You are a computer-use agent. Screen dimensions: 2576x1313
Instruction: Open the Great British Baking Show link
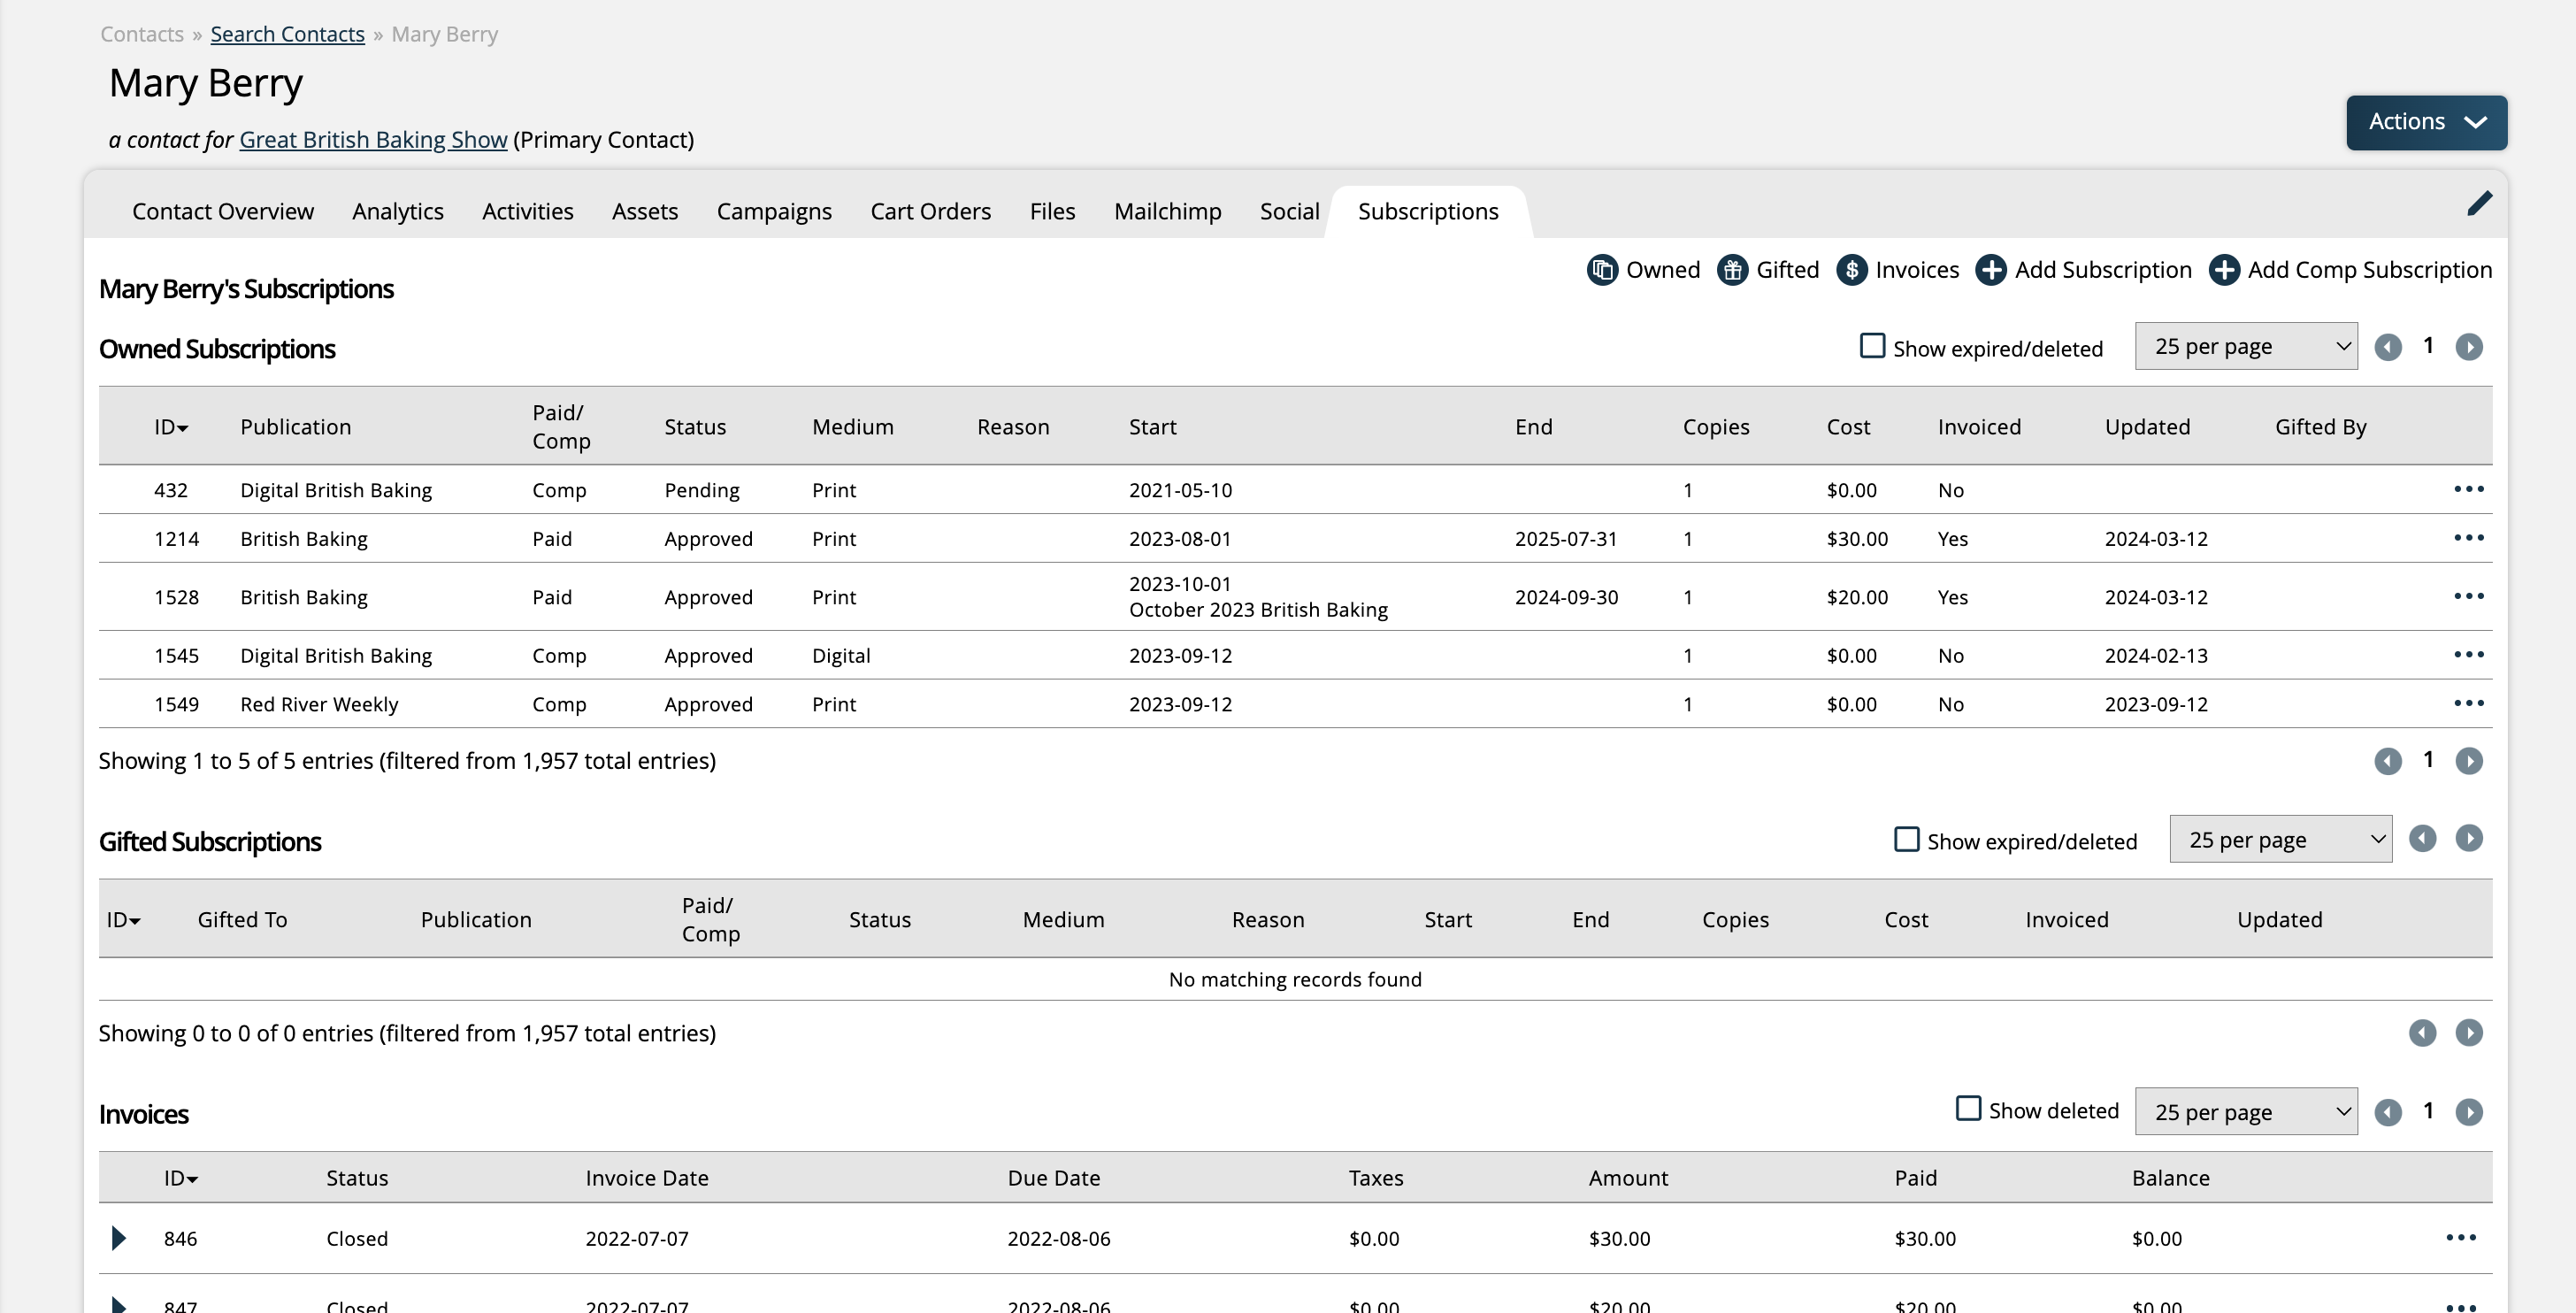(373, 140)
